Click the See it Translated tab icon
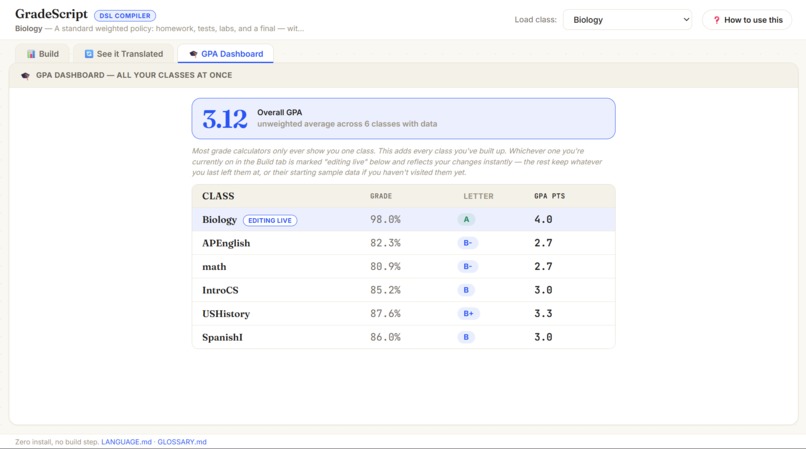Viewport: 806px width, 449px height. [89, 54]
